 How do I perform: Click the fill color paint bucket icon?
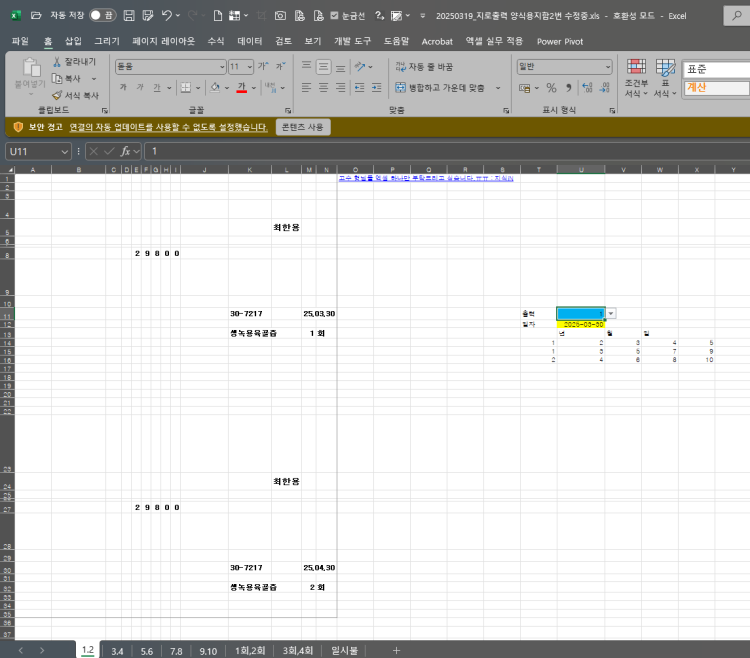click(217, 88)
